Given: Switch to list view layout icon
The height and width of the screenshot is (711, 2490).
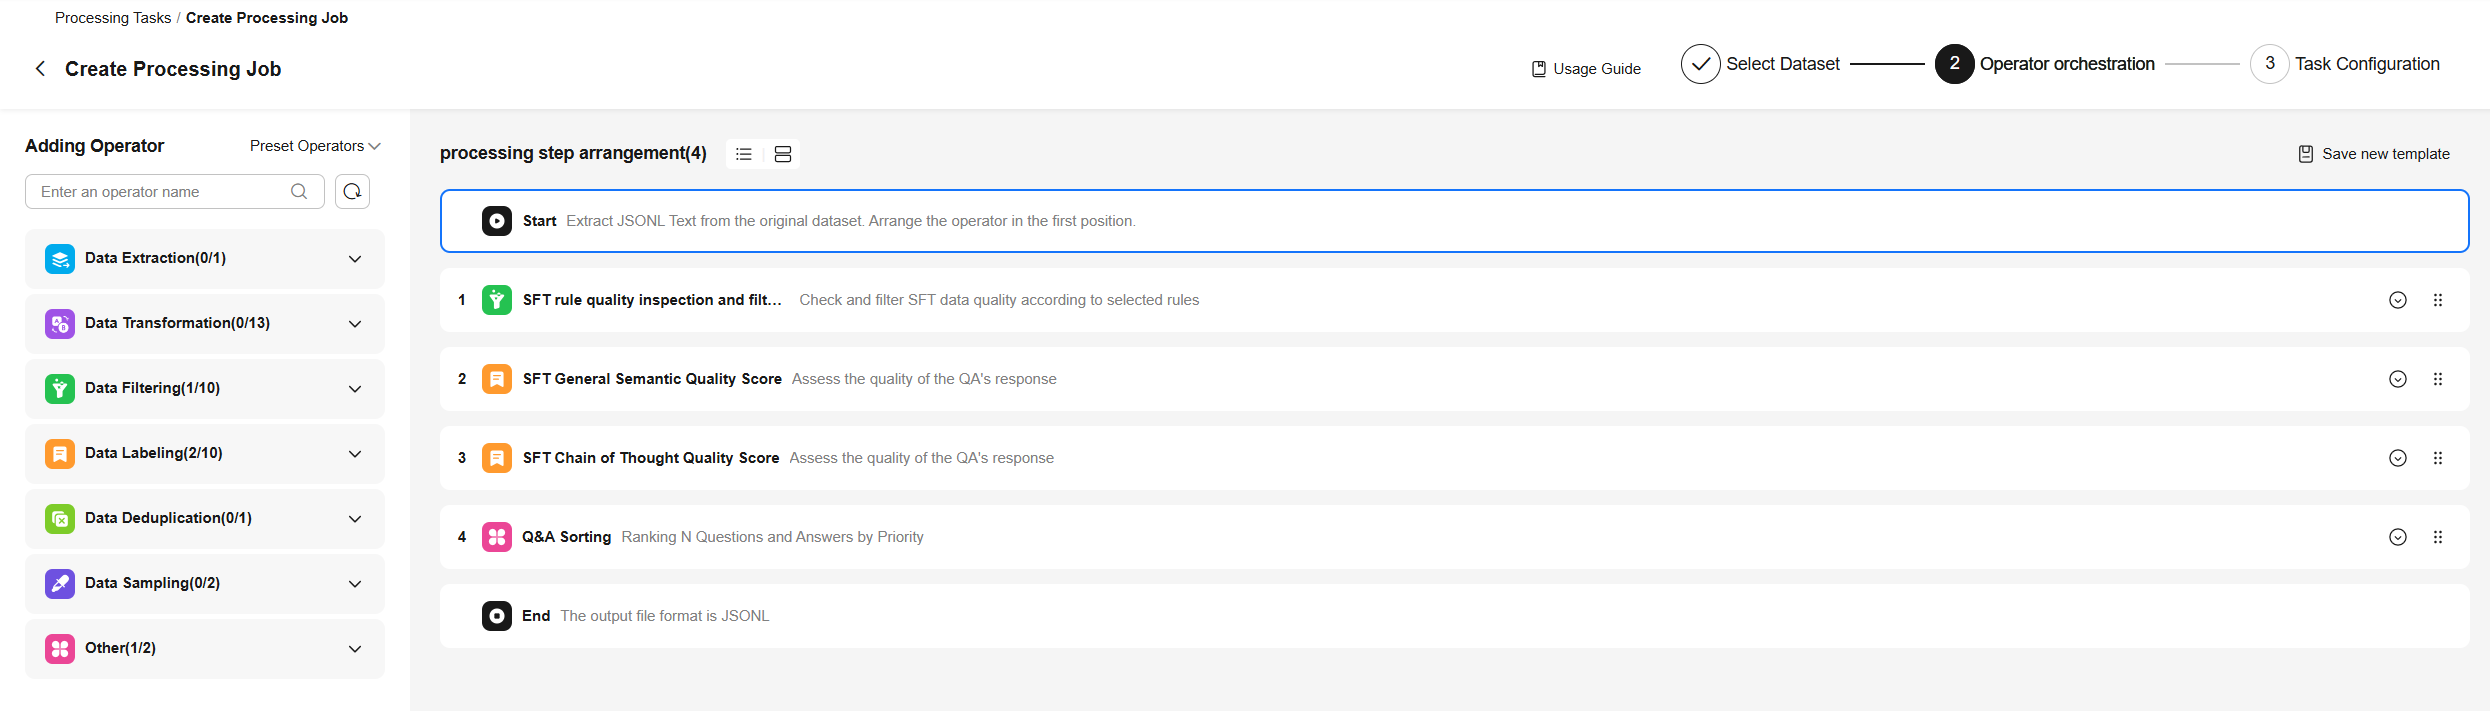Looking at the screenshot, I should click(x=744, y=154).
